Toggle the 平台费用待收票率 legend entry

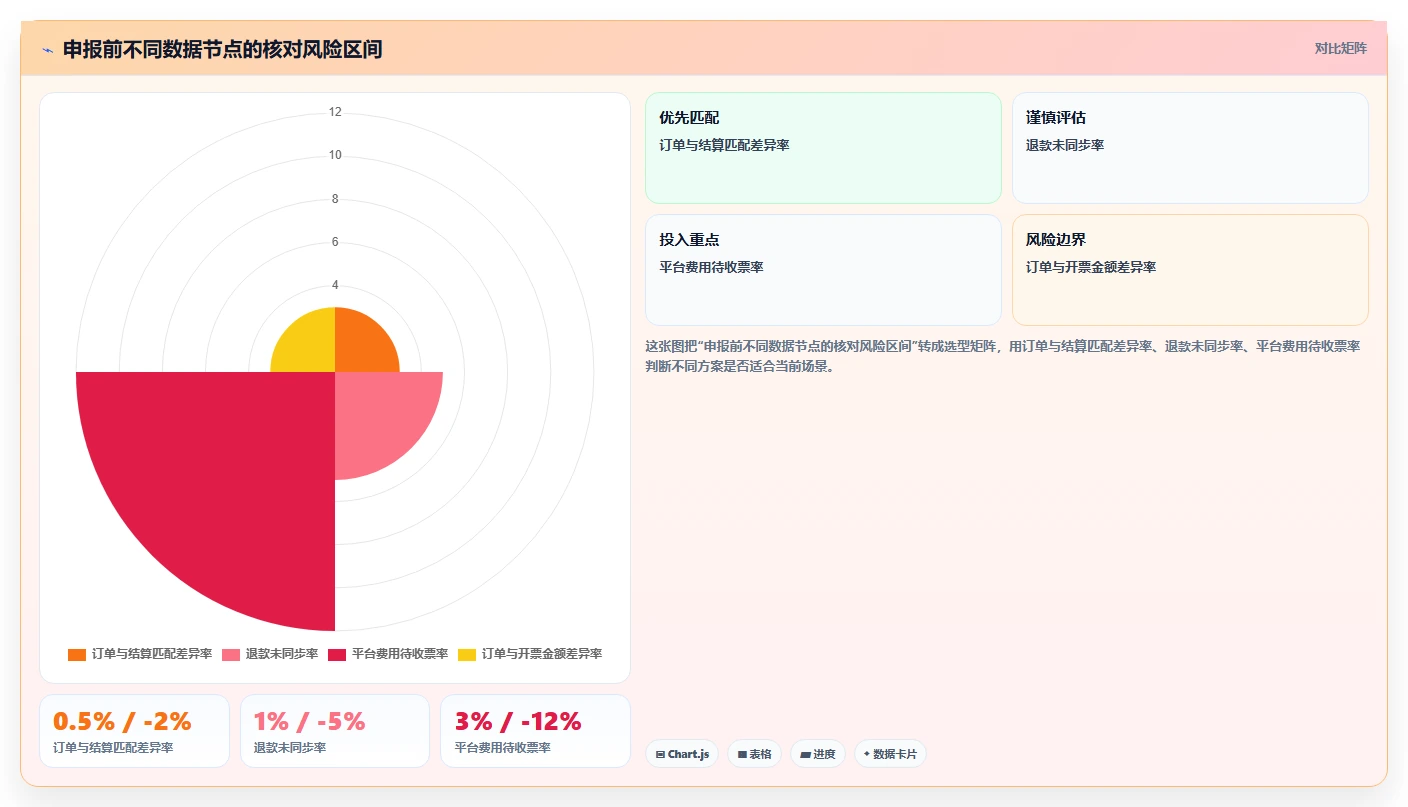point(388,654)
